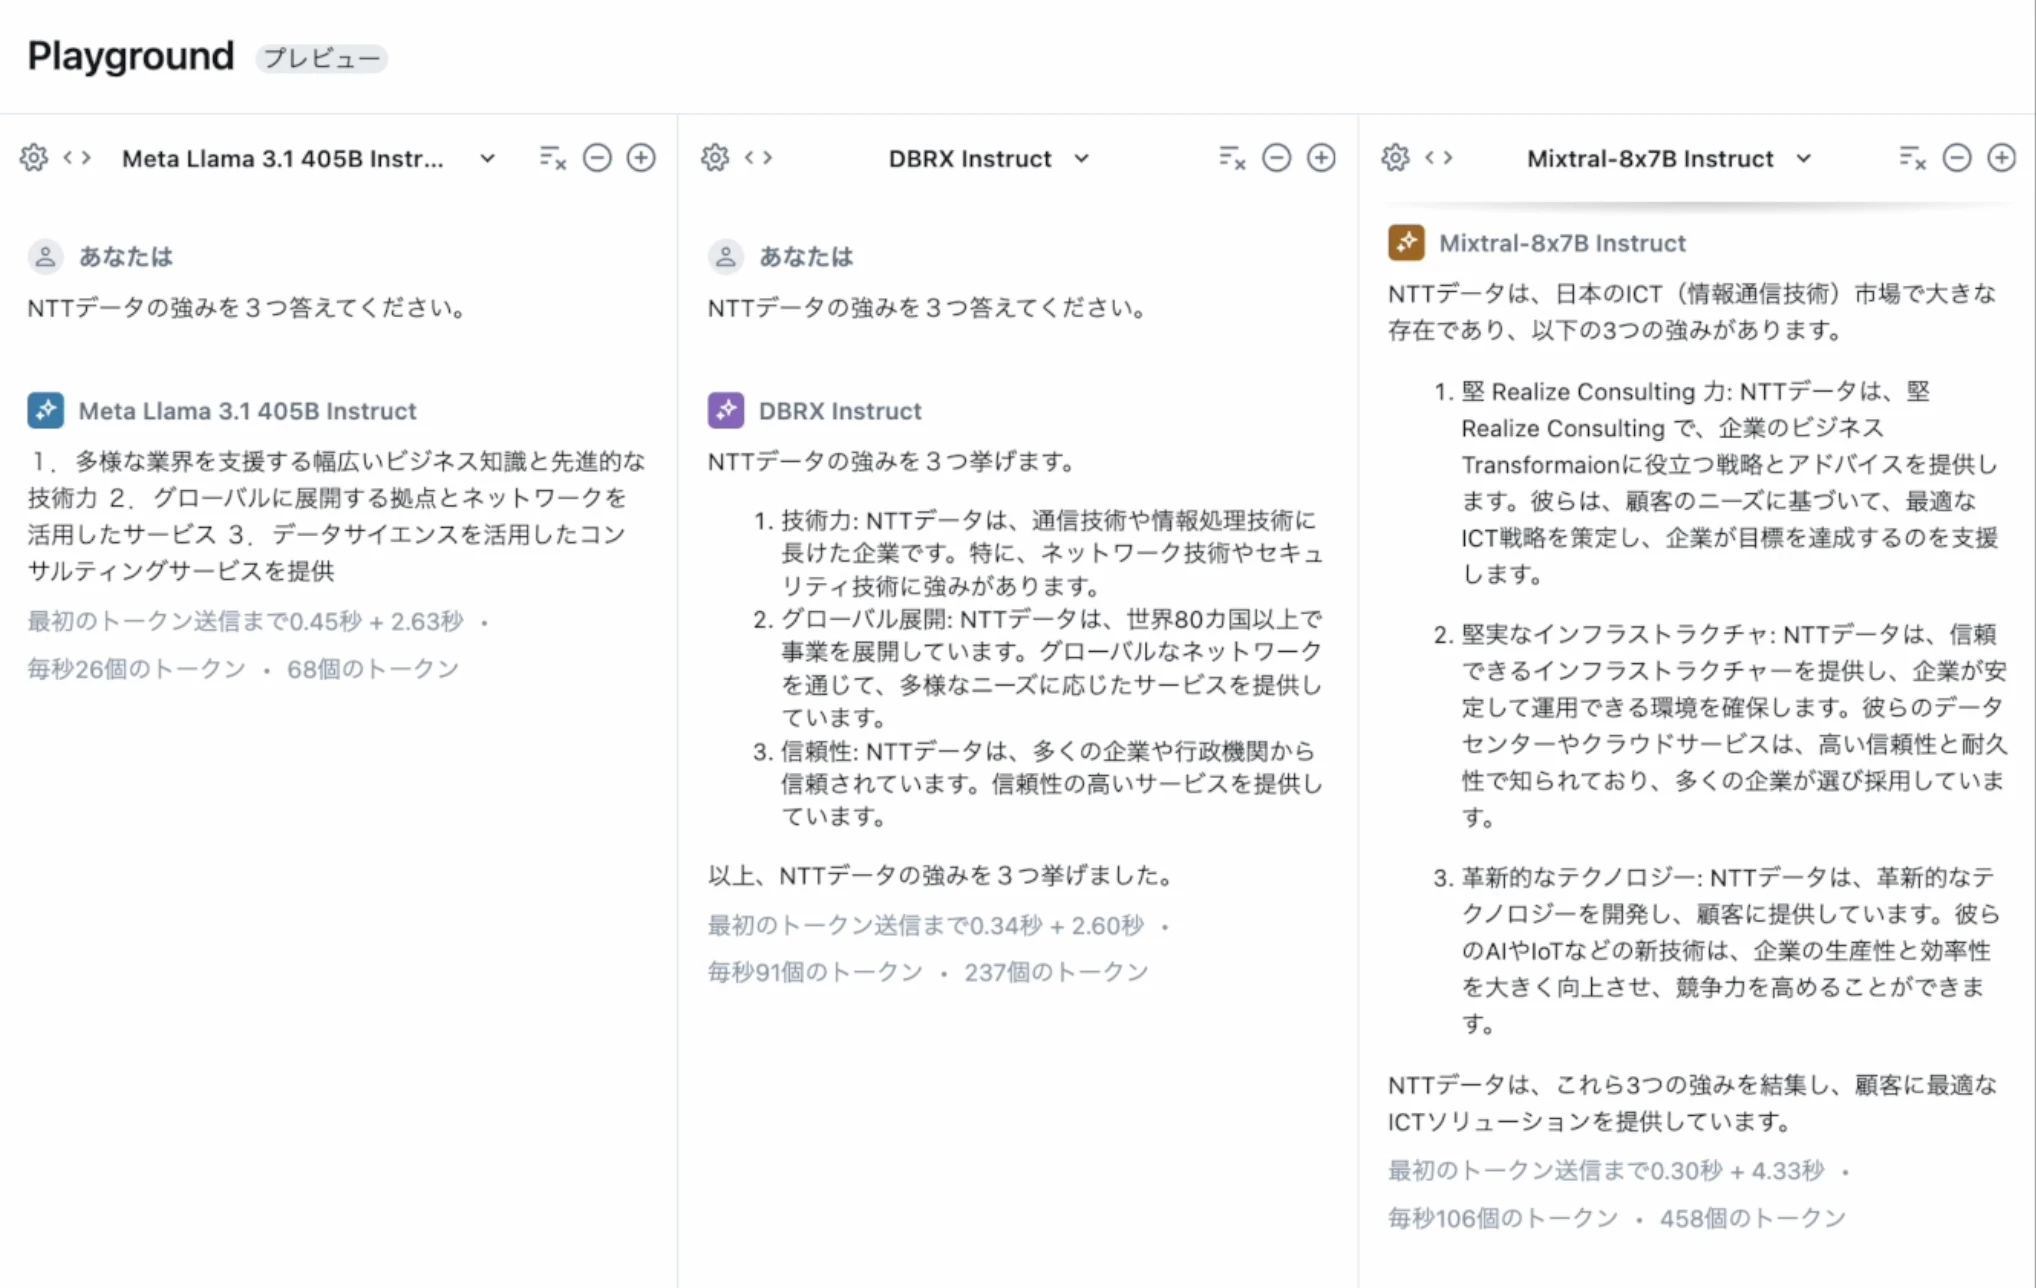Click 68個のトークン count stat
The width and height of the screenshot is (2036, 1288).
373,669
